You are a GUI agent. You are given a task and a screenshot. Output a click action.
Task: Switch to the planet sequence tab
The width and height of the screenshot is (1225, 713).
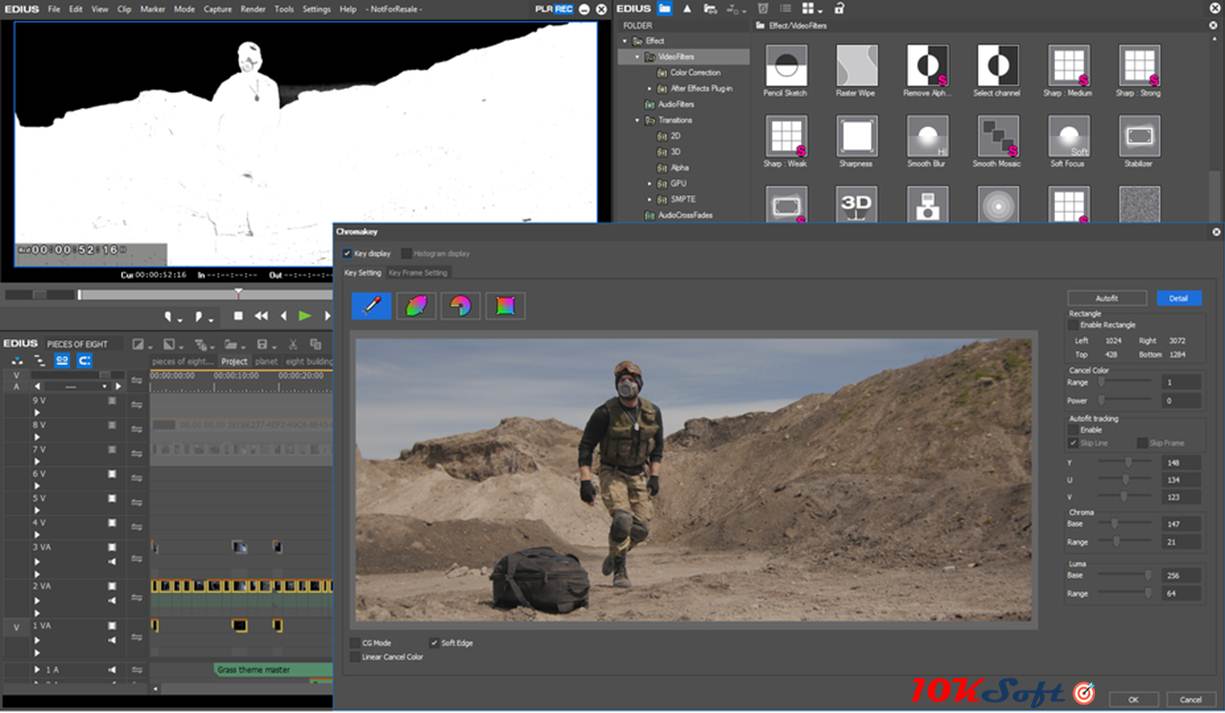click(x=266, y=361)
